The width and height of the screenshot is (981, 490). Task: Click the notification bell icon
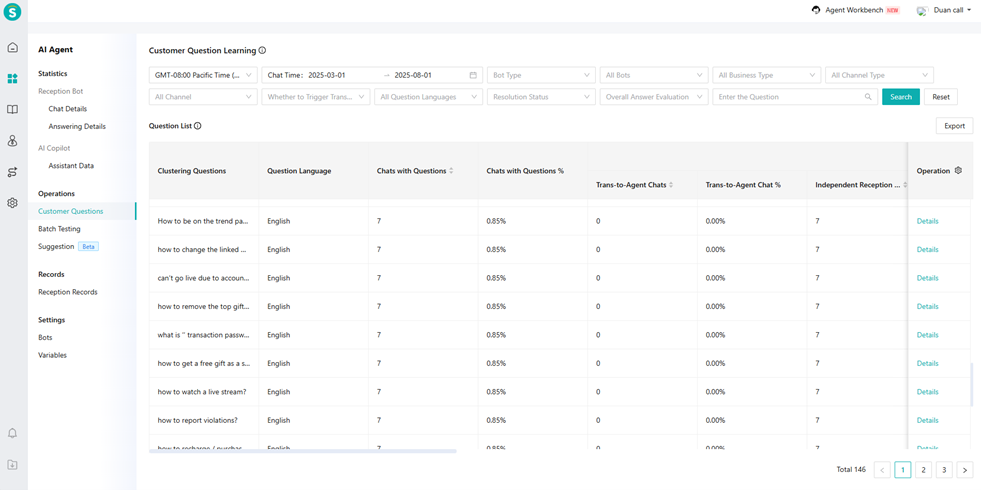coord(12,433)
